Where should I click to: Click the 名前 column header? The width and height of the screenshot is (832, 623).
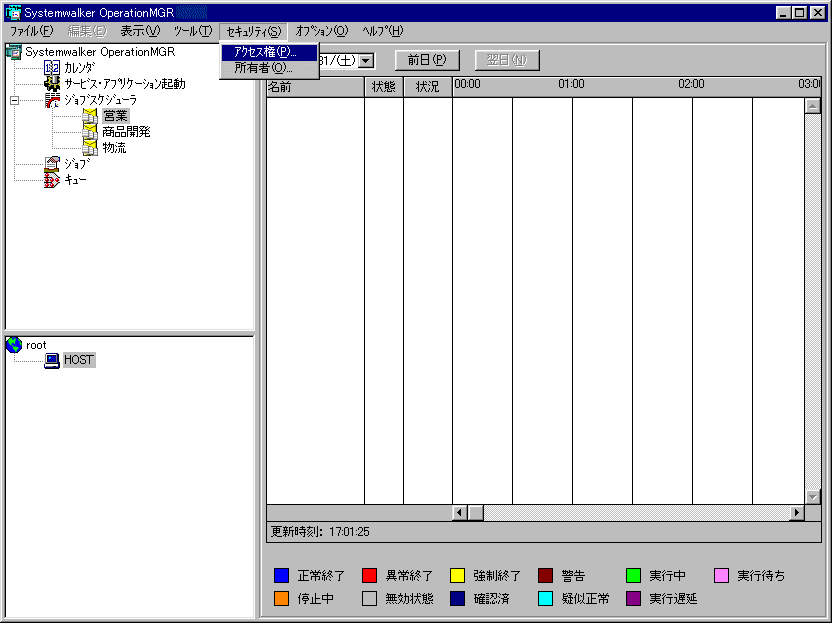click(316, 87)
